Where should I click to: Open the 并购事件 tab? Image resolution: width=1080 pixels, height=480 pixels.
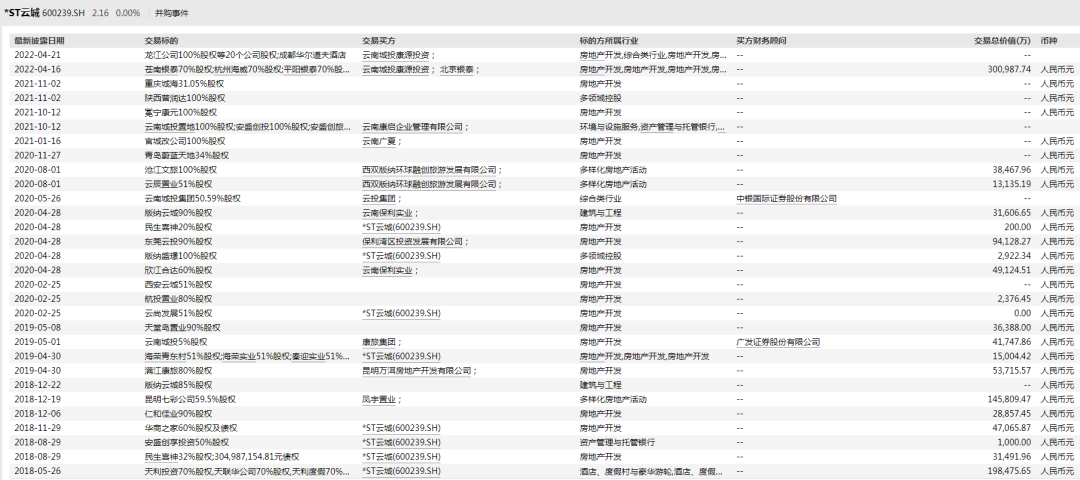pos(172,13)
